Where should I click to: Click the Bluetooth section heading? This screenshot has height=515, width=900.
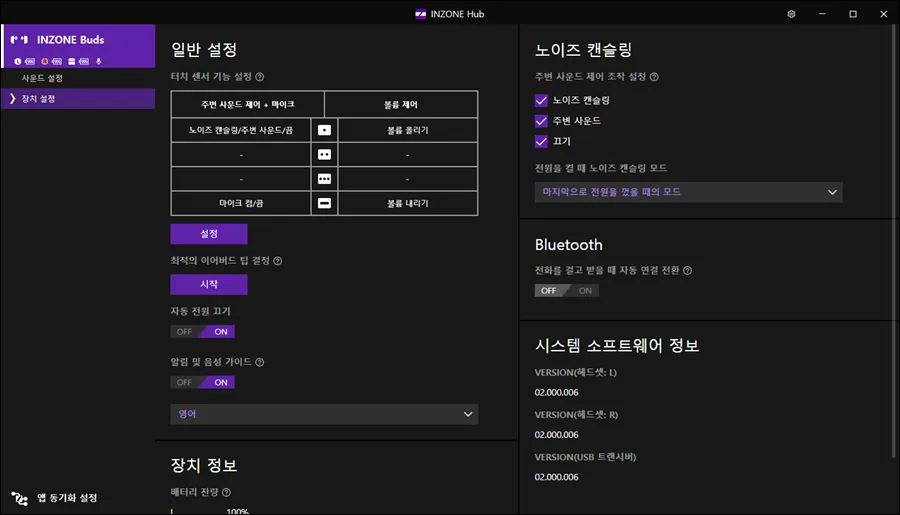point(569,245)
